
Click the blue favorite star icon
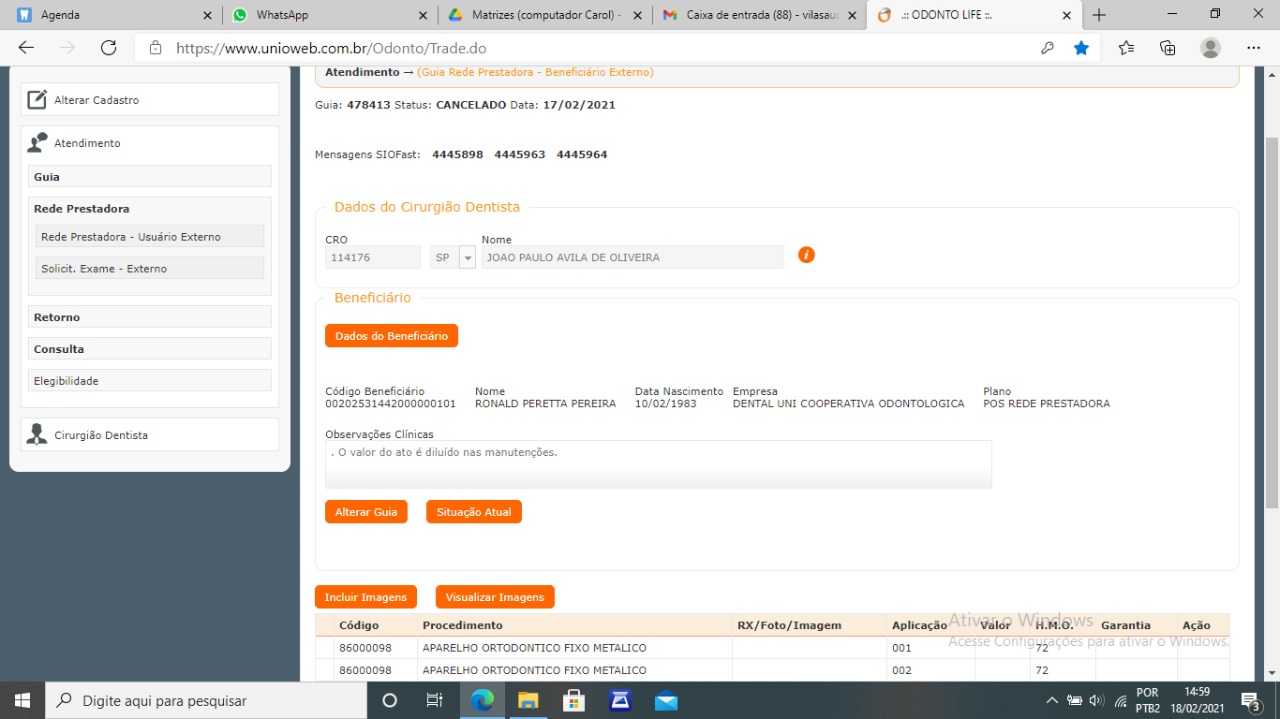[1081, 48]
